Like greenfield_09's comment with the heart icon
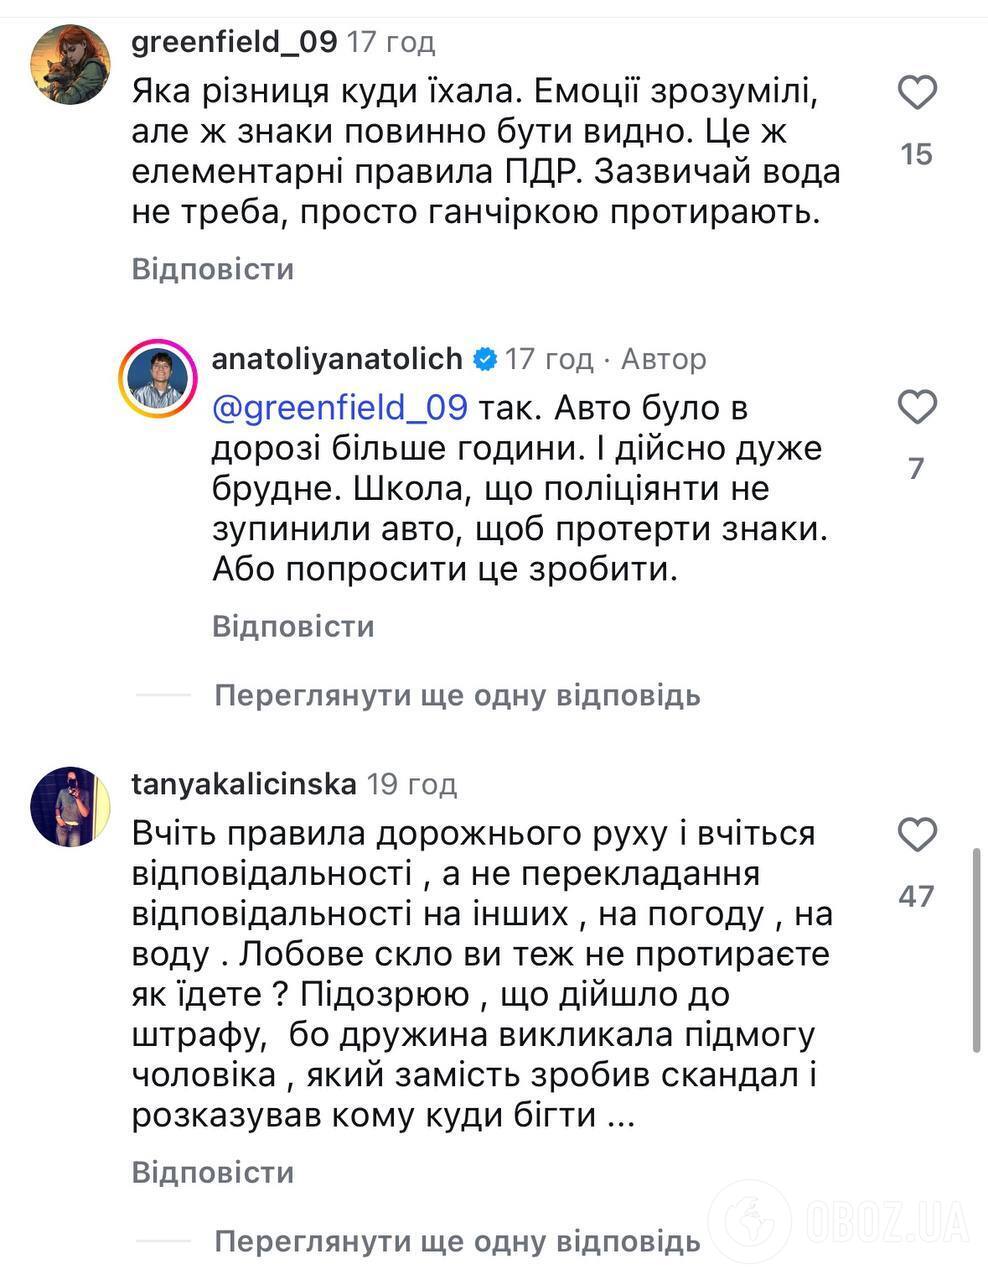This screenshot has height=1280, width=988. (916, 92)
